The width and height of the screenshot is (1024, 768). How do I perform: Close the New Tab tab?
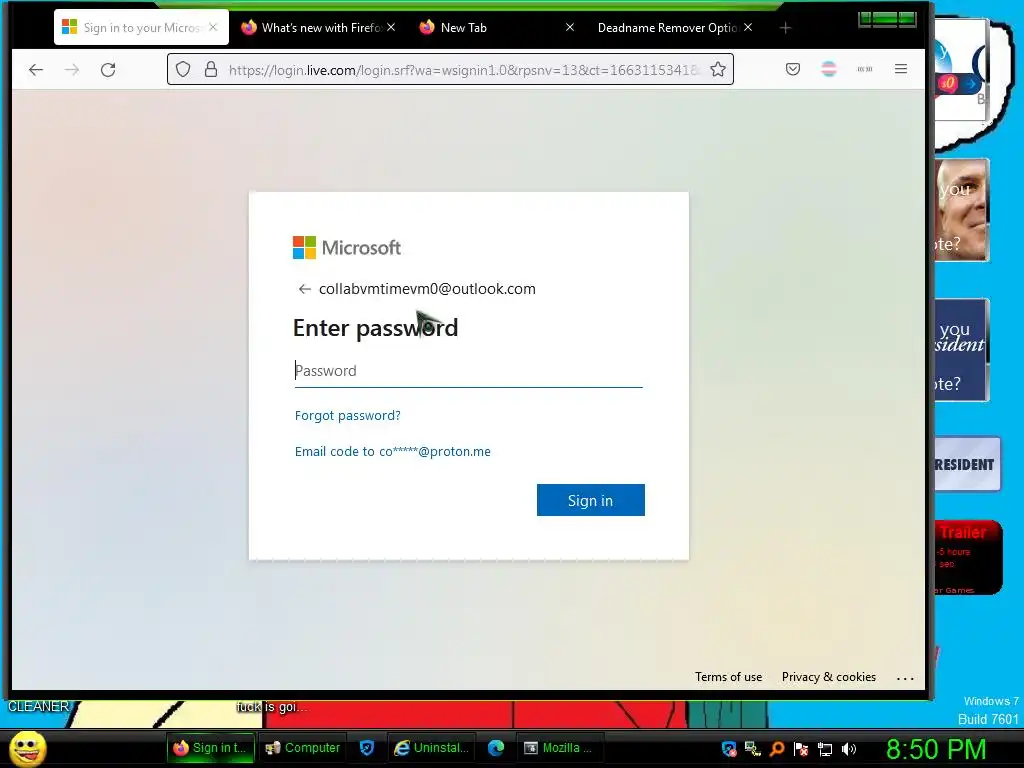[x=569, y=27]
